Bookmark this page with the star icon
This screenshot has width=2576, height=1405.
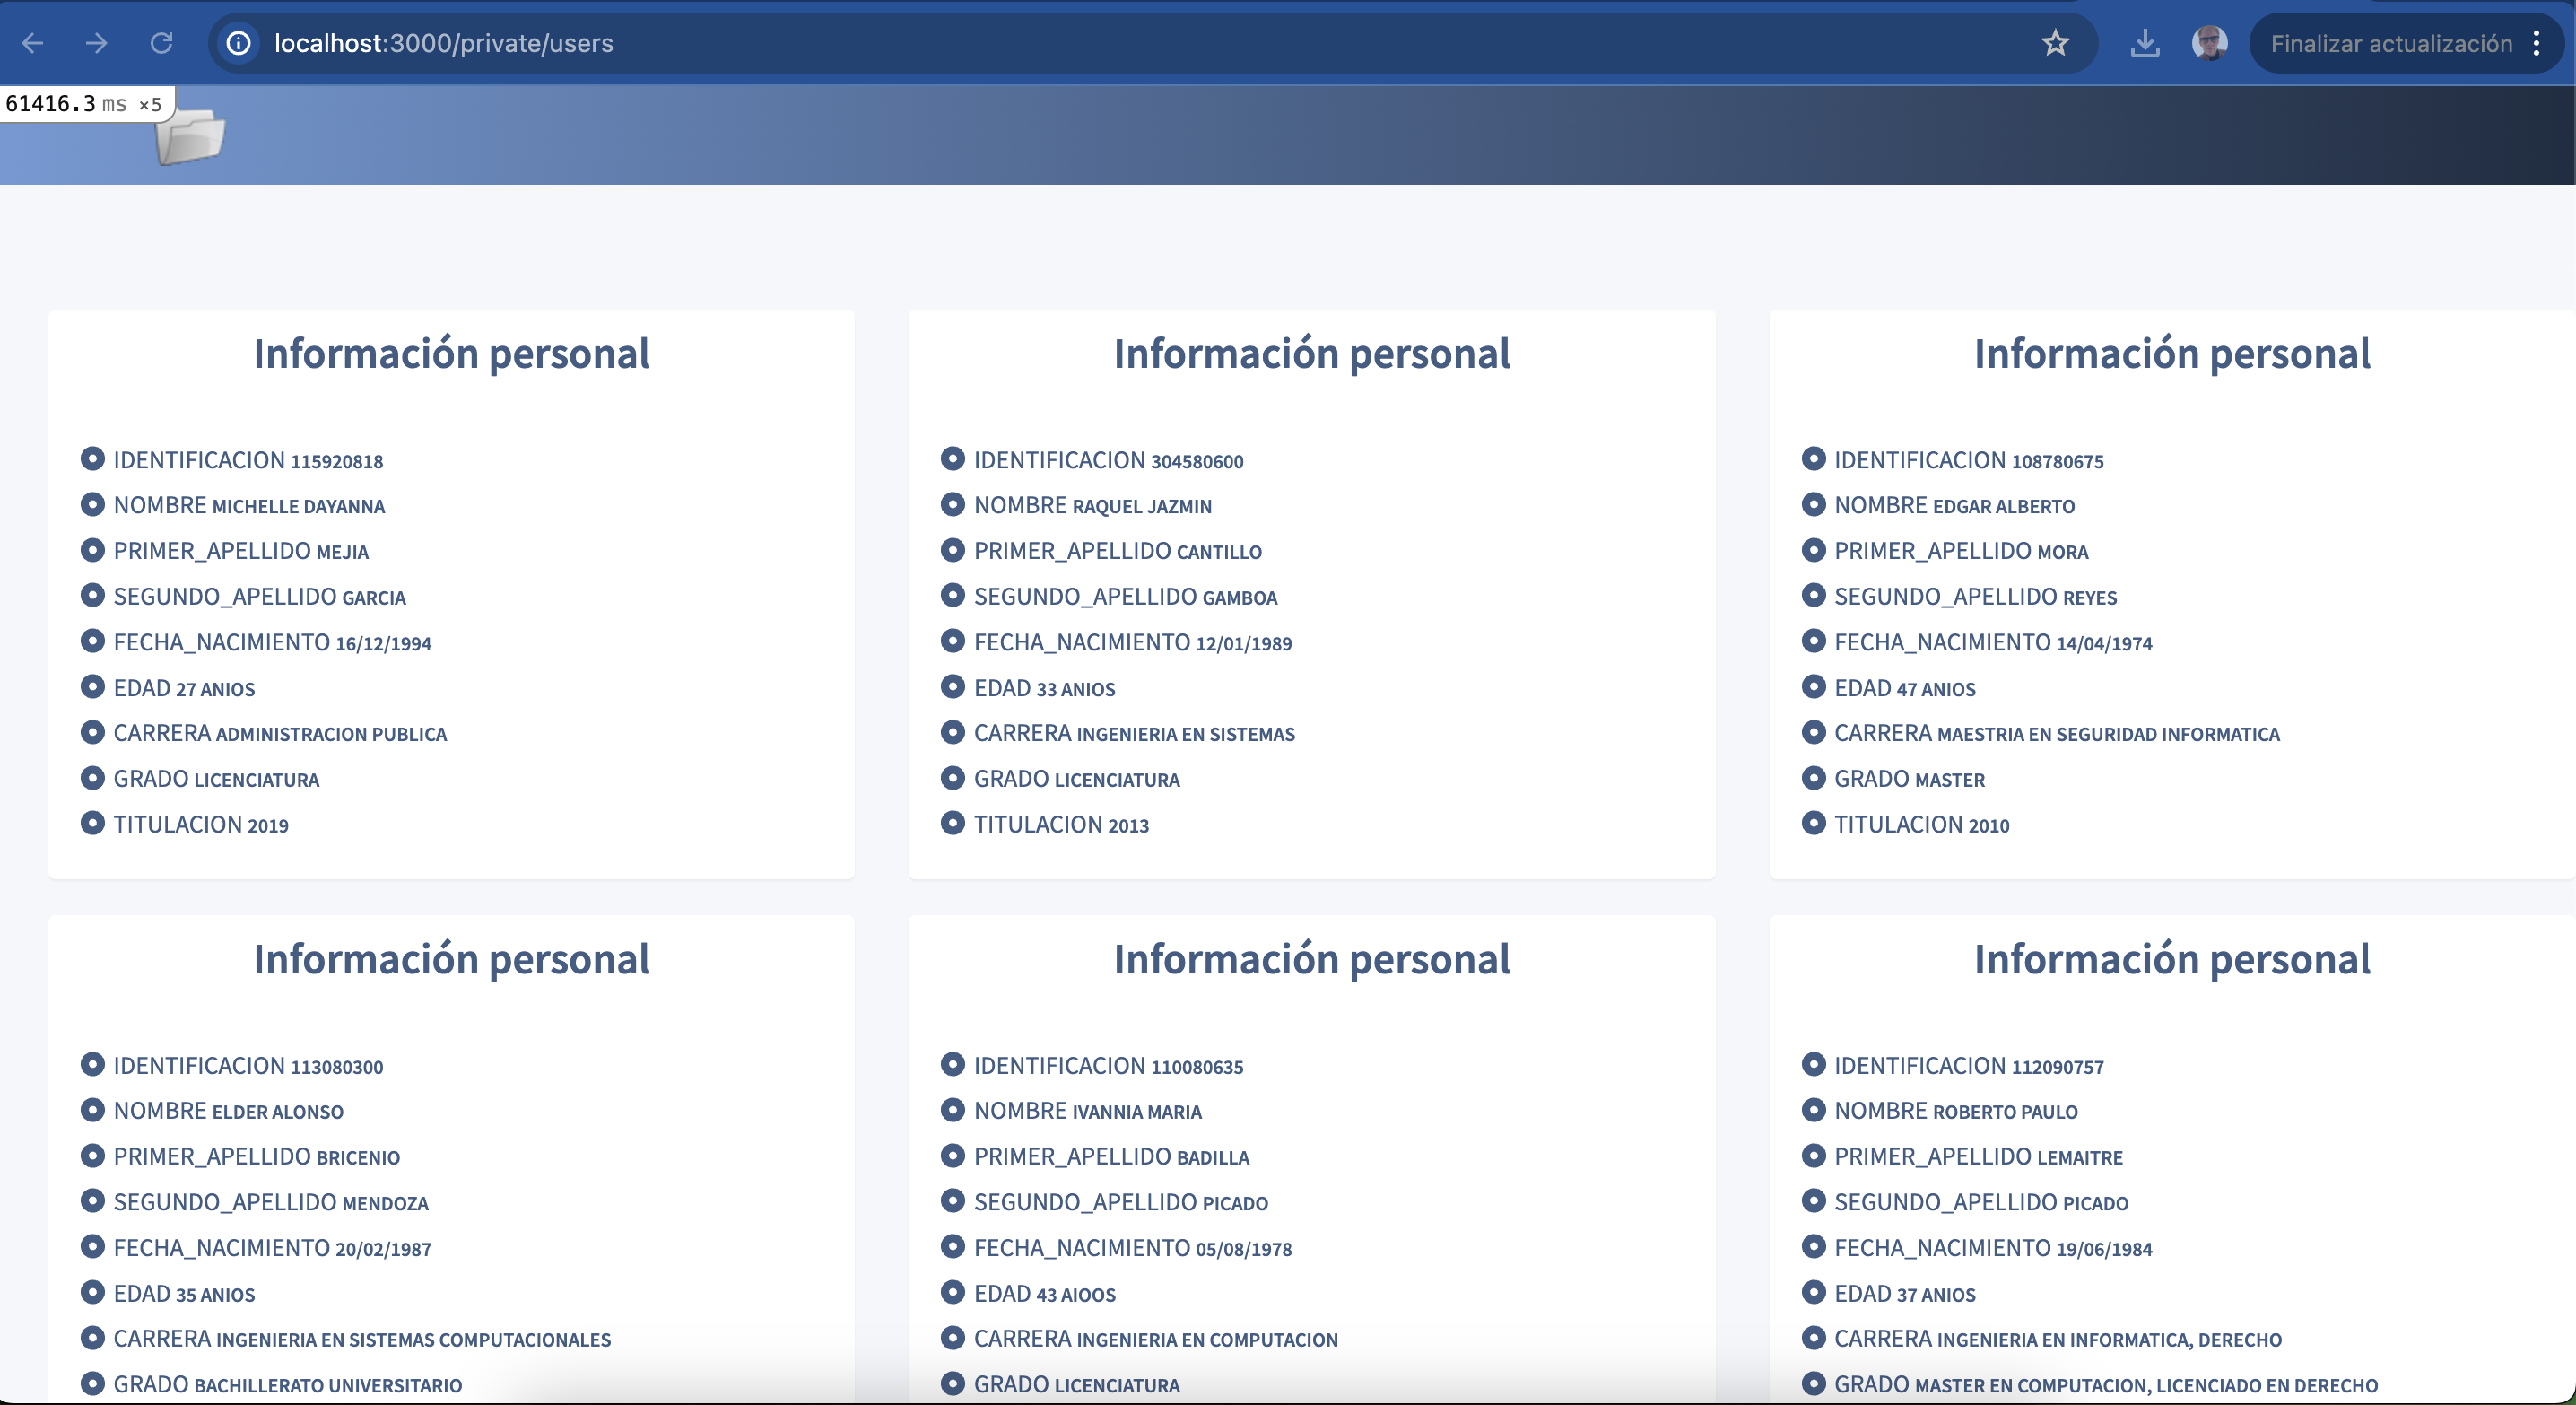(x=2055, y=43)
